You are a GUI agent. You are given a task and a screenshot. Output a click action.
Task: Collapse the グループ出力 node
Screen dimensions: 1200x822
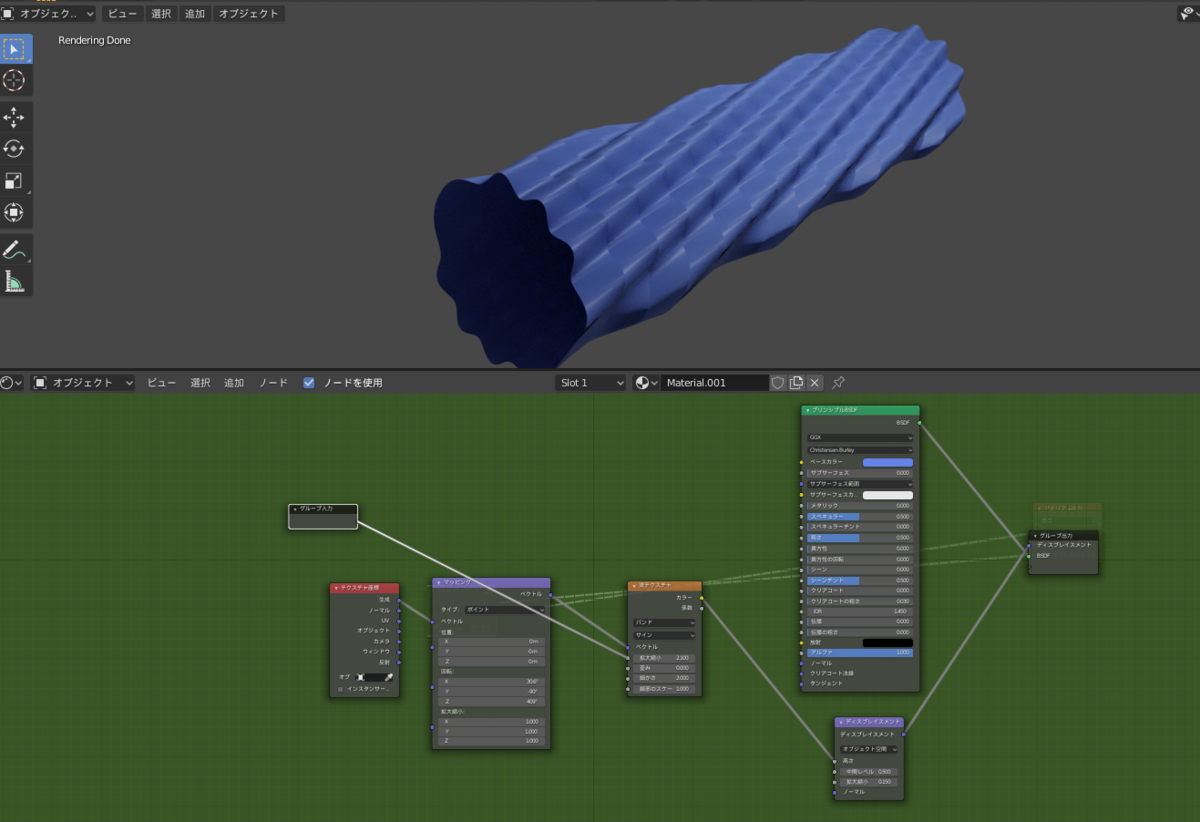point(1035,535)
